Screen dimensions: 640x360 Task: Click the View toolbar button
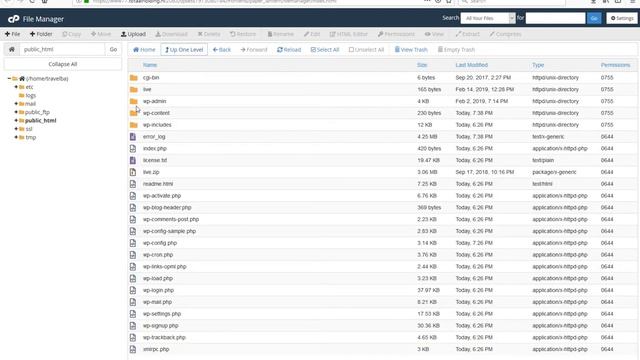coord(434,34)
